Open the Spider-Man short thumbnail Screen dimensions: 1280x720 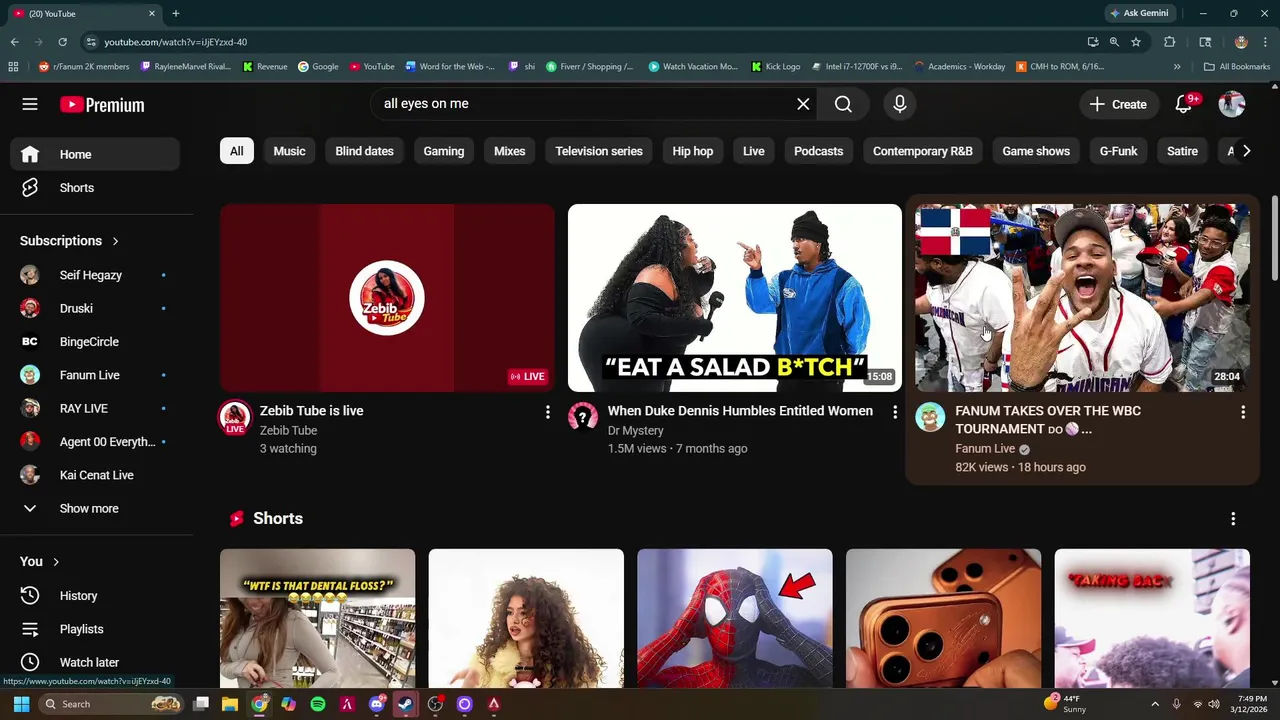pos(735,618)
